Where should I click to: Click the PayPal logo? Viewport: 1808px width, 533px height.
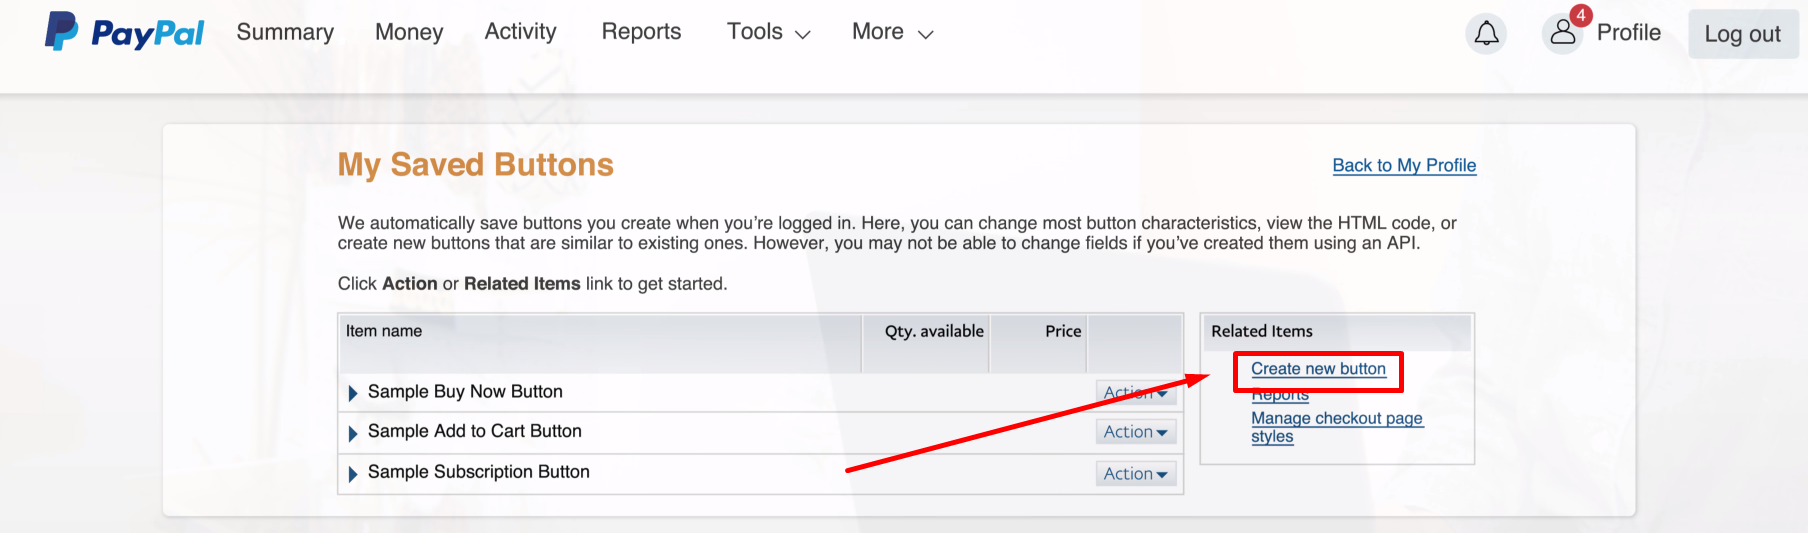point(124,32)
